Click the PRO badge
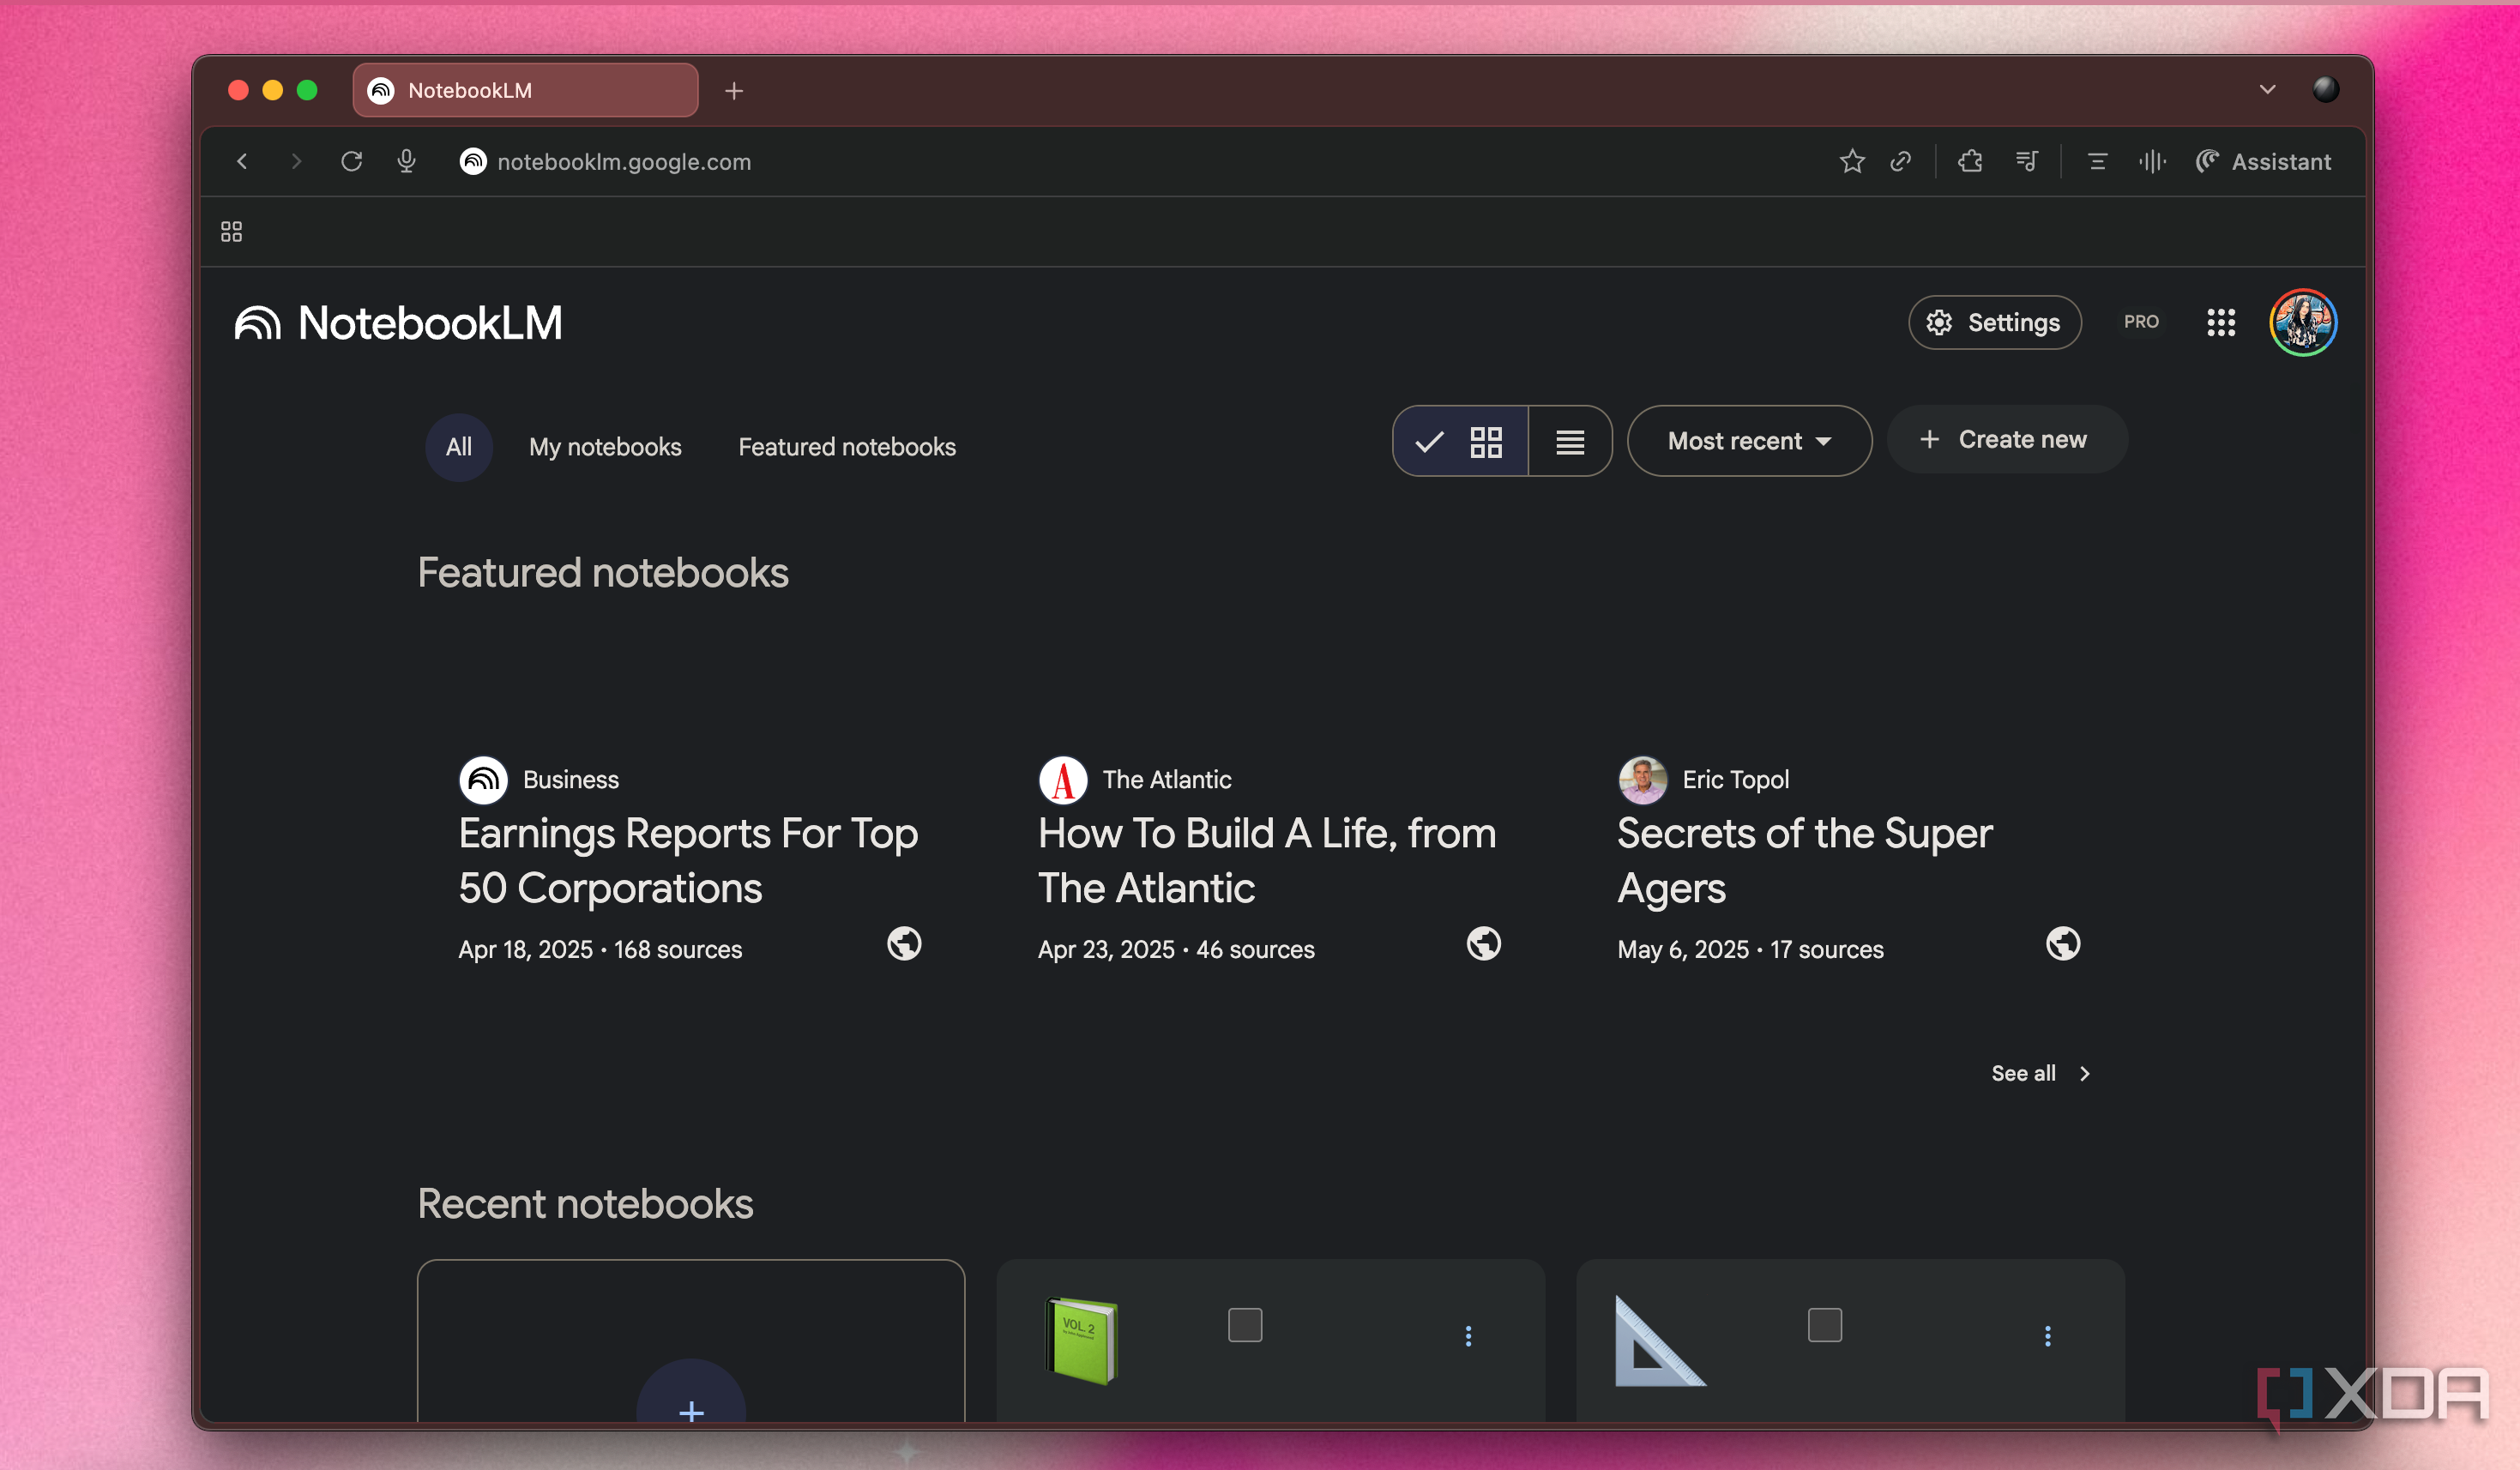2520x1470 pixels. [x=2140, y=322]
